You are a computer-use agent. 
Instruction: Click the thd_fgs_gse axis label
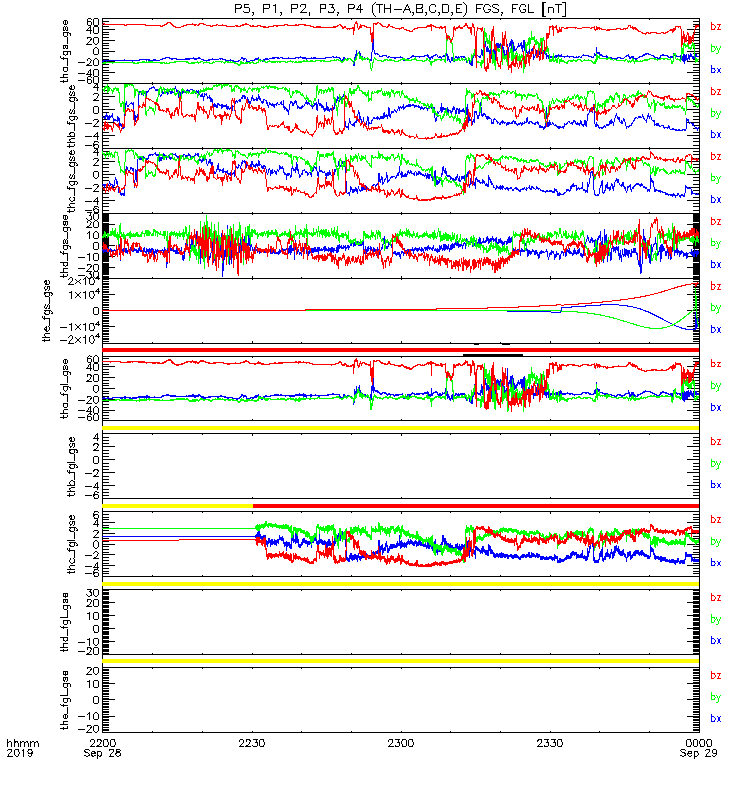(65, 246)
